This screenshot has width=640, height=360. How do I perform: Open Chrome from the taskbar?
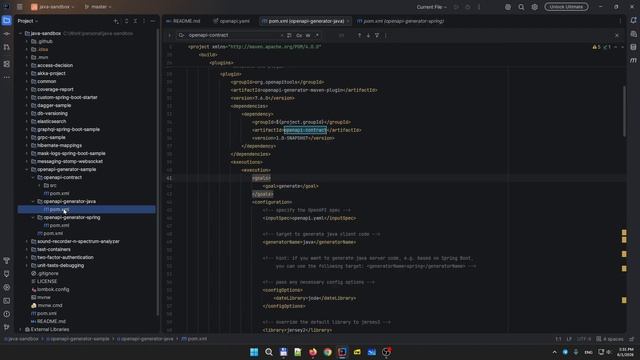click(327, 352)
